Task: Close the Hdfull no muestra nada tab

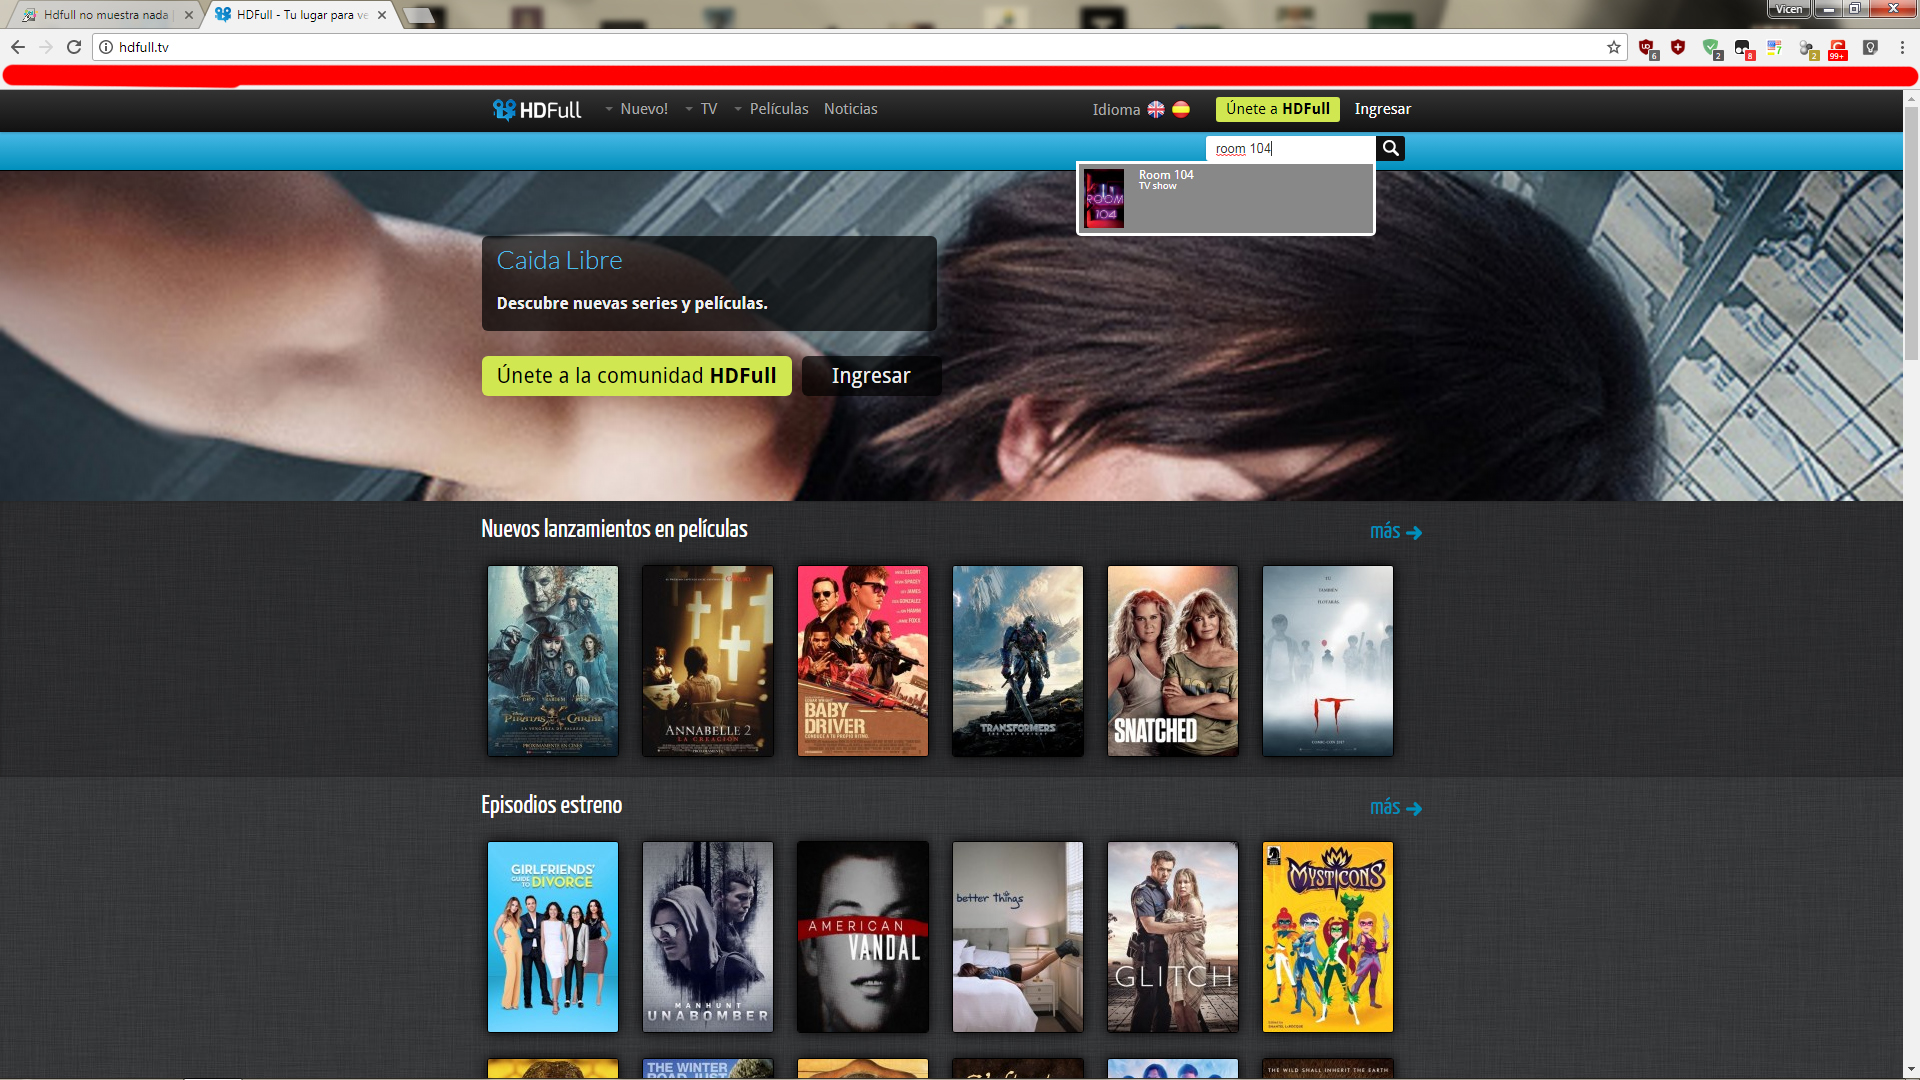Action: click(189, 15)
